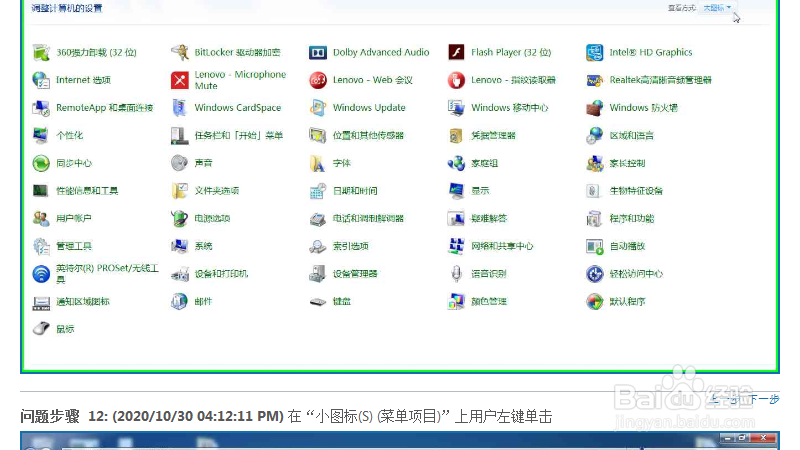
Task: Open 电话和调制解调器 icon
Action: coord(318,218)
